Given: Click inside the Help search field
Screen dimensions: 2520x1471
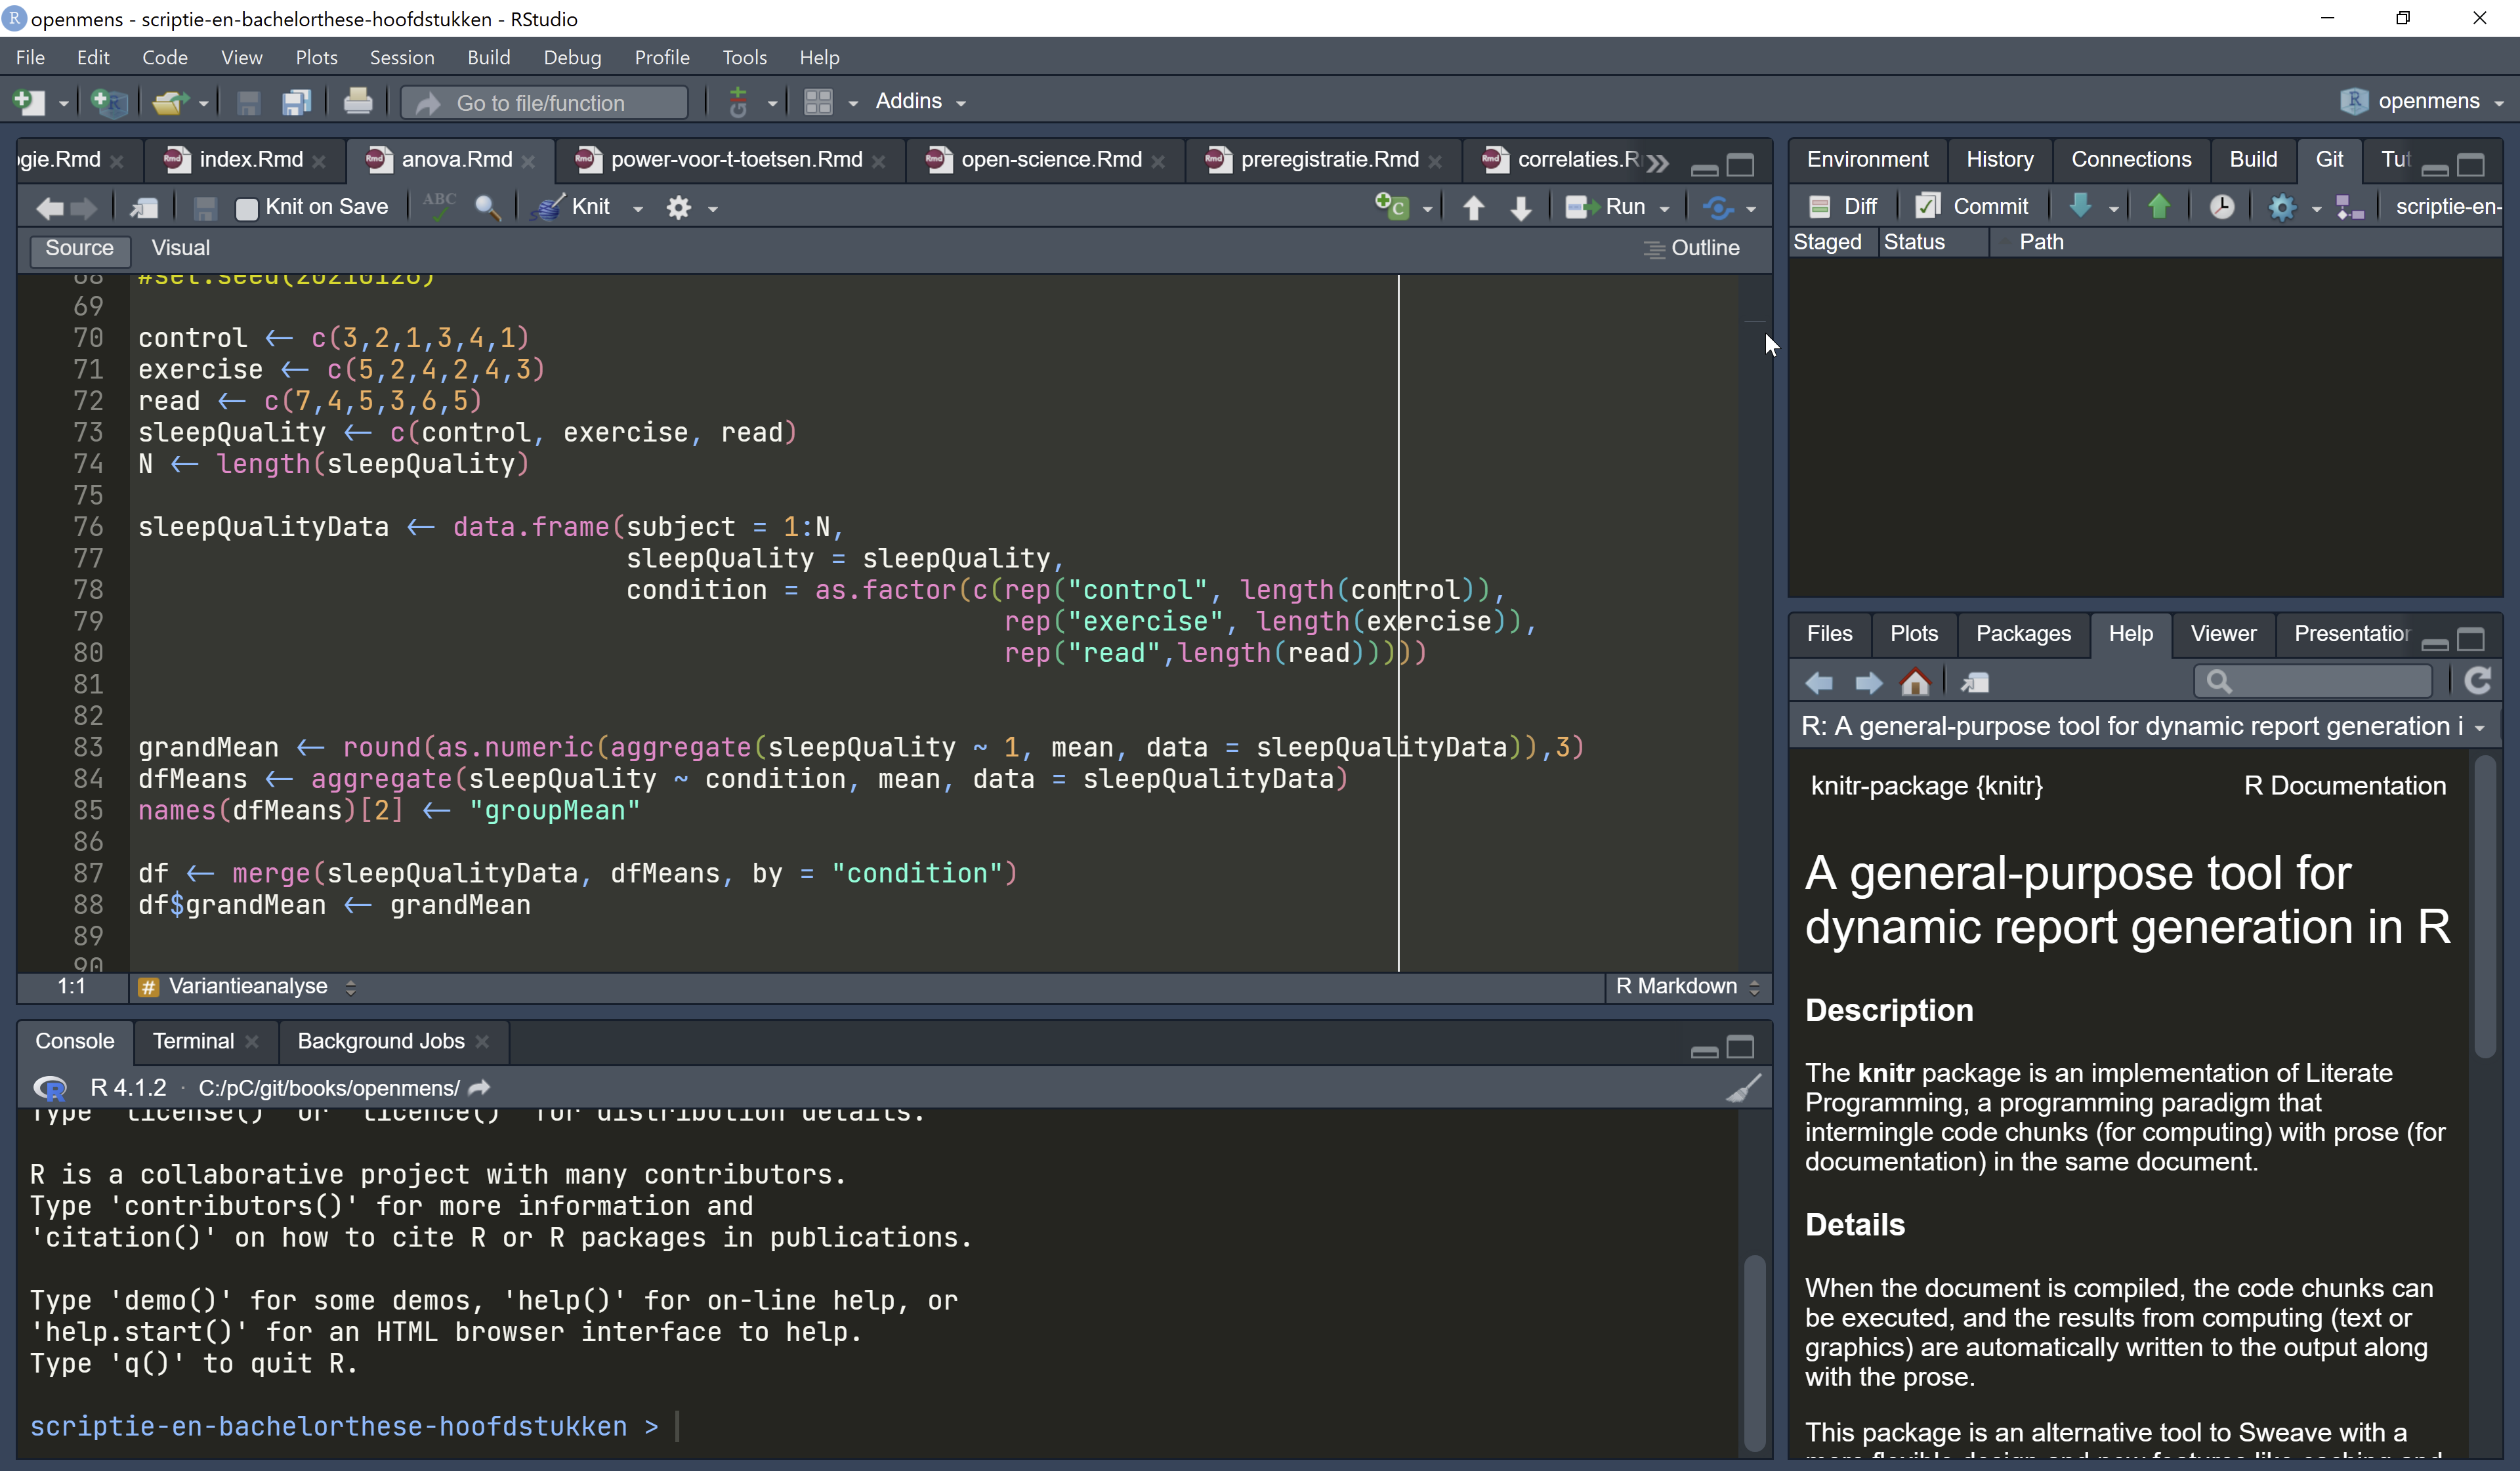Looking at the screenshot, I should [2313, 681].
